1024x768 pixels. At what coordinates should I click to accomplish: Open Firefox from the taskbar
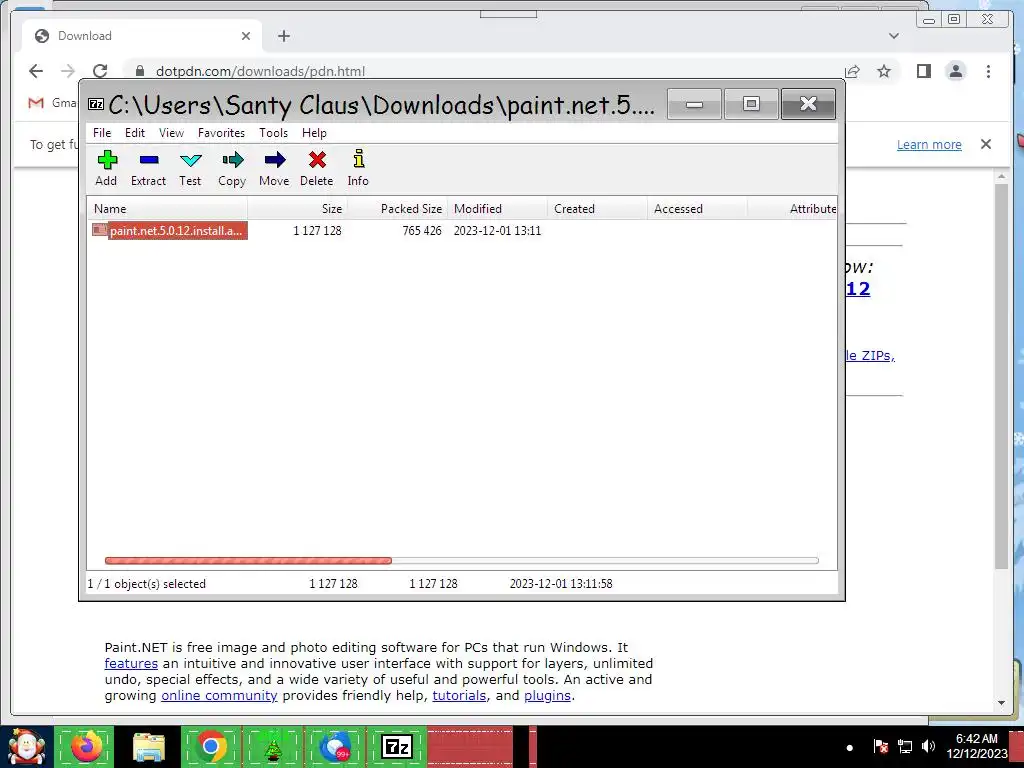86,746
